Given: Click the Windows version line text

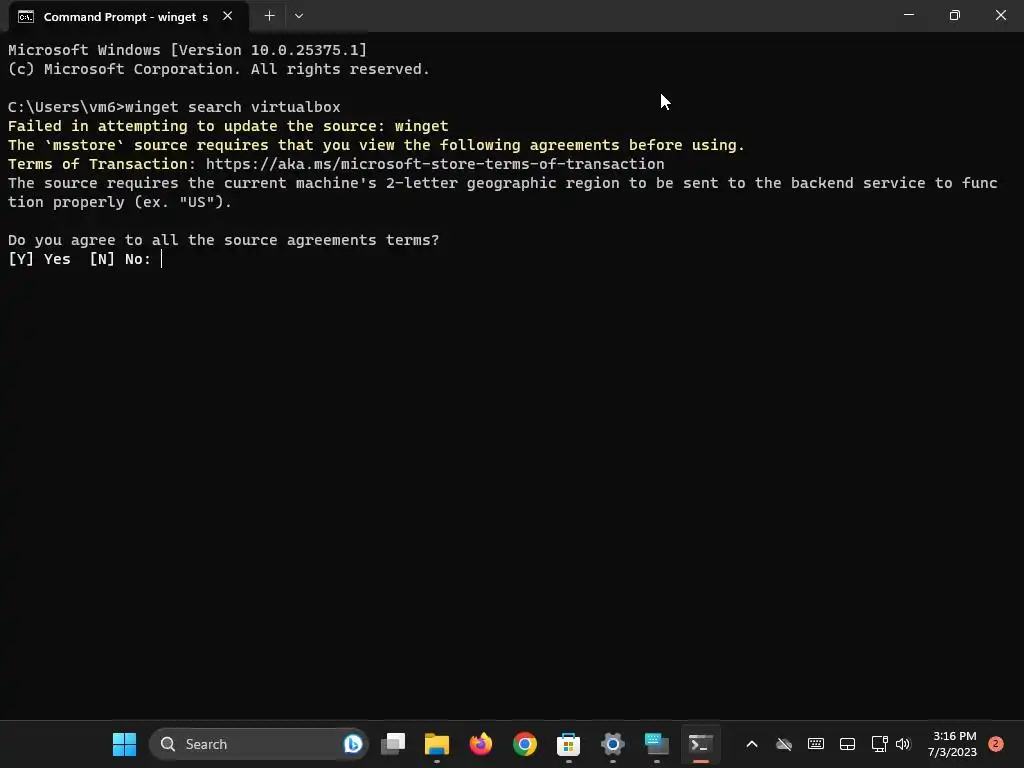Looking at the screenshot, I should [x=187, y=50].
